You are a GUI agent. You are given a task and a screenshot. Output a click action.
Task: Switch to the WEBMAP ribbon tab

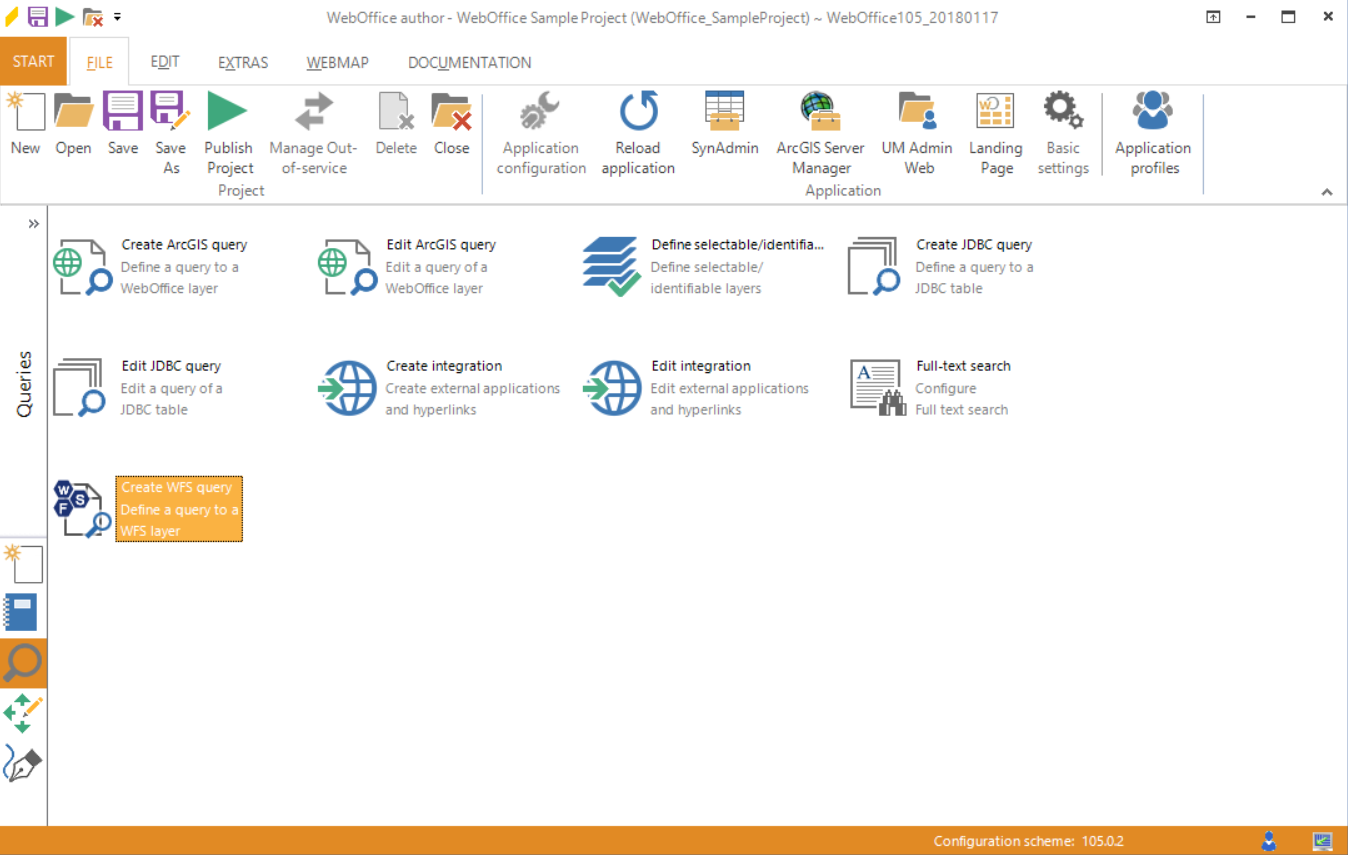coord(337,61)
